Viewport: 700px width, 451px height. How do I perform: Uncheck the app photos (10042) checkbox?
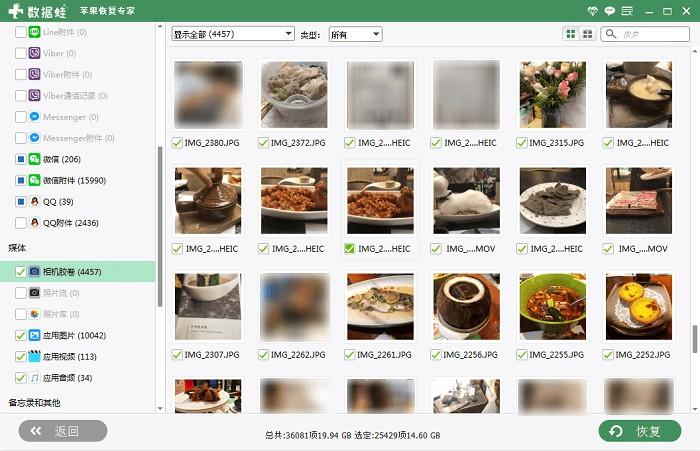pos(21,335)
